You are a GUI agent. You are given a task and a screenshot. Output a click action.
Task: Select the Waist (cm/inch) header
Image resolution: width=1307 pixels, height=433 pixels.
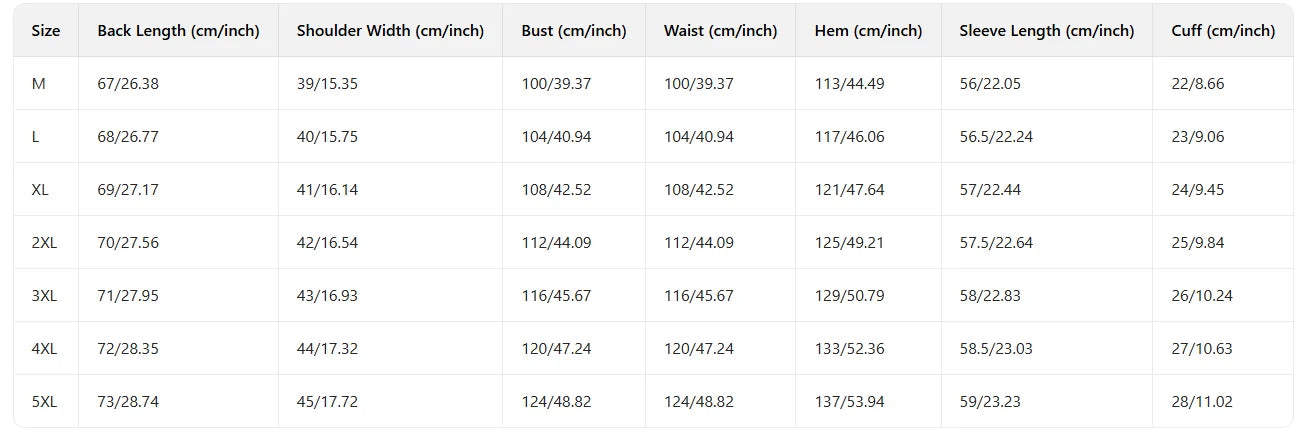tap(720, 31)
